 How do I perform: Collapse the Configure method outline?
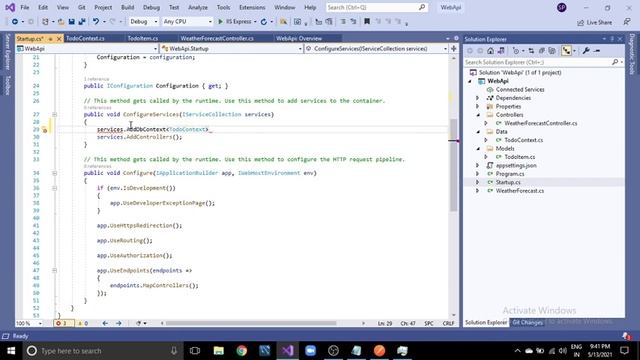(54, 173)
